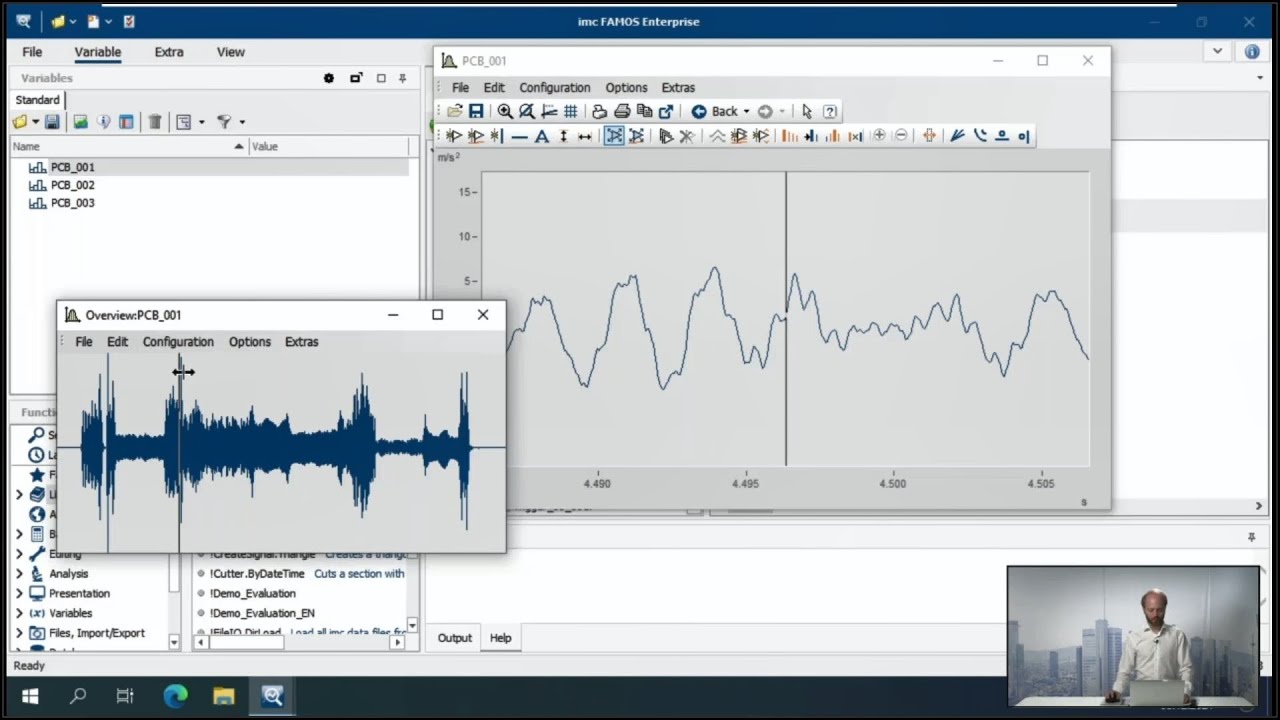Open Configuration menu in PCB_001 window
The height and width of the screenshot is (720, 1280).
click(x=555, y=87)
